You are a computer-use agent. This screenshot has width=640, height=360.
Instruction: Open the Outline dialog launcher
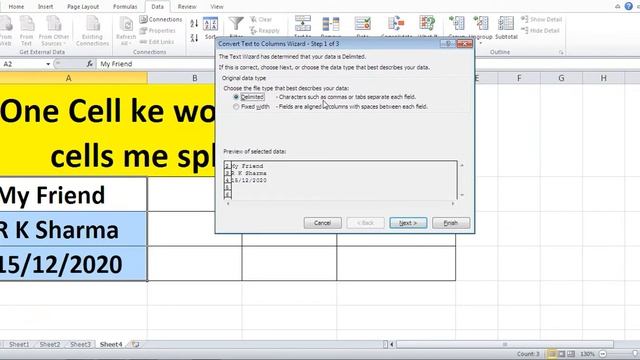tap(561, 52)
